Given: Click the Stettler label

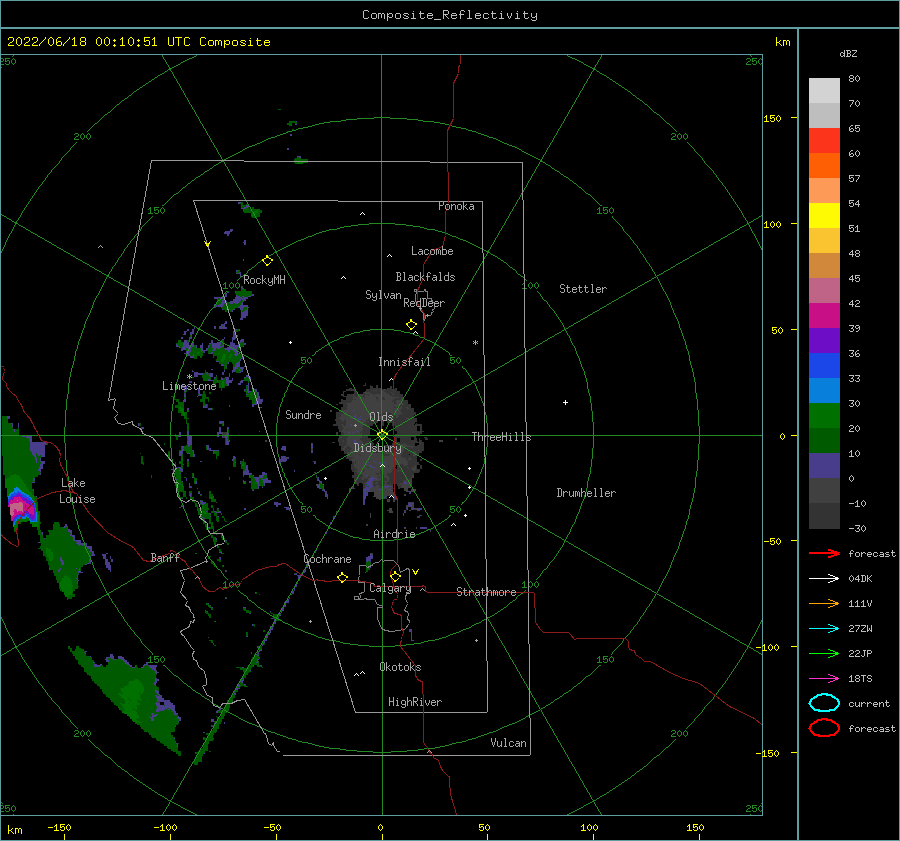Looking at the screenshot, I should 583,289.
